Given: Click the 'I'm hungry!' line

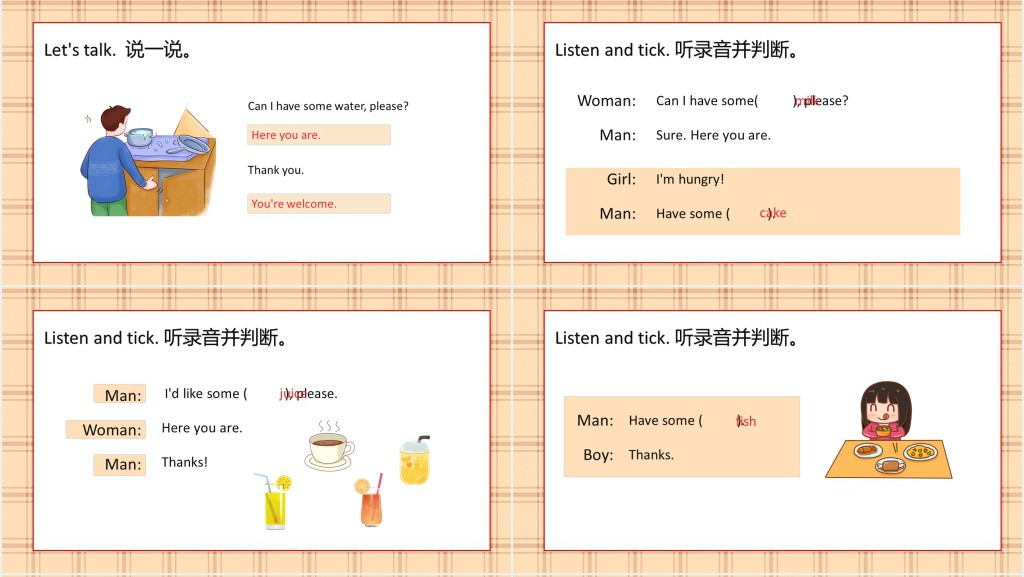Looking at the screenshot, I should 690,179.
